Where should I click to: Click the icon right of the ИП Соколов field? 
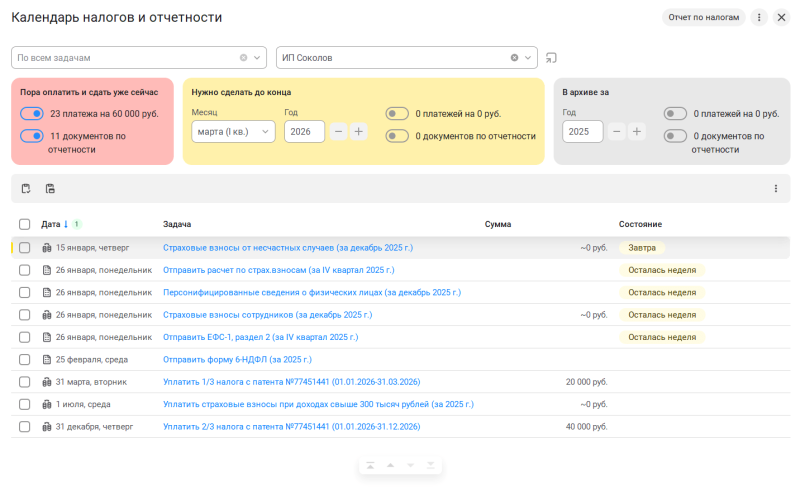tap(551, 57)
